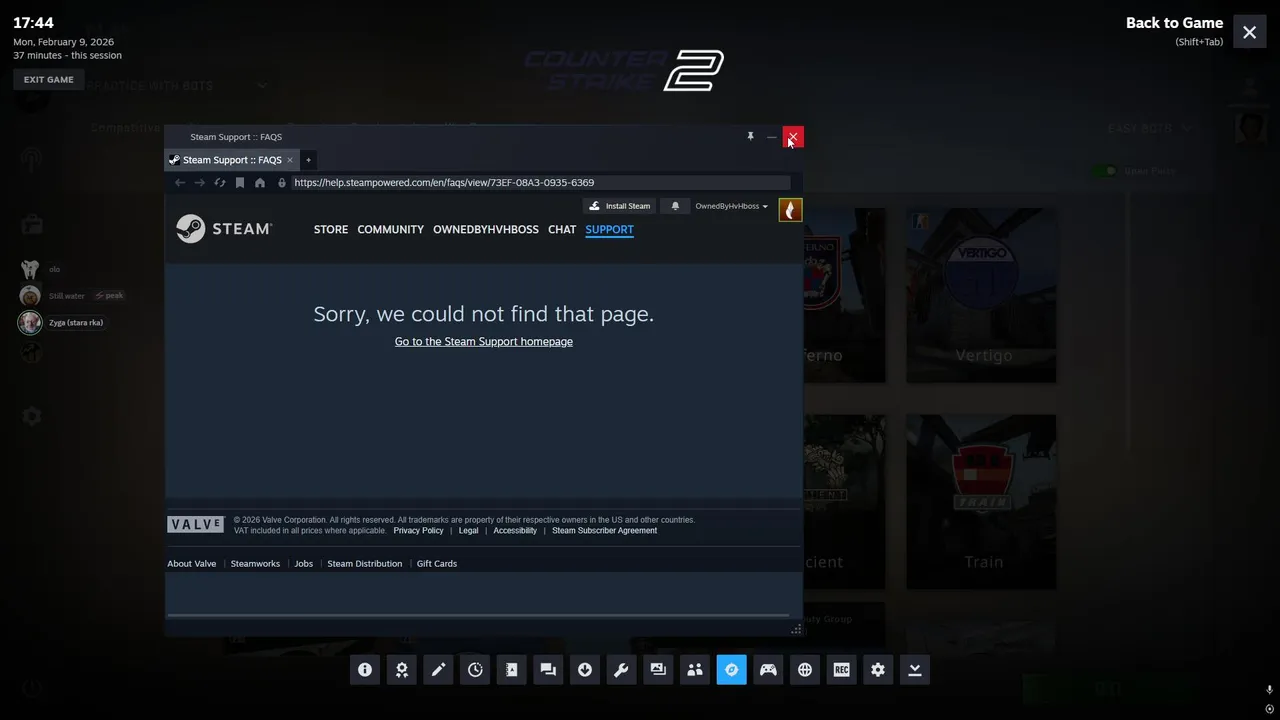Open the Steam Distribution footer link
This screenshot has height=720, width=1280.
pos(365,564)
